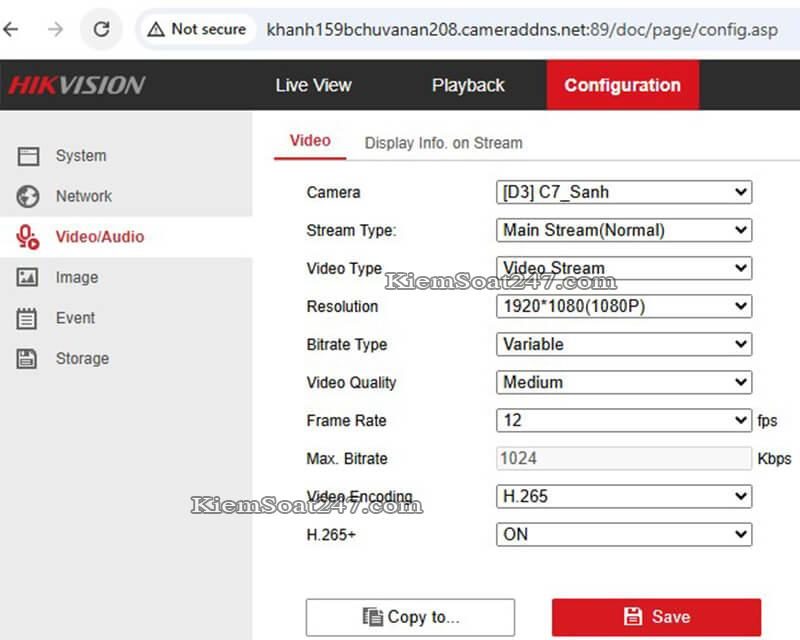Click the Event calendar icon
The image size is (800, 640).
27,318
